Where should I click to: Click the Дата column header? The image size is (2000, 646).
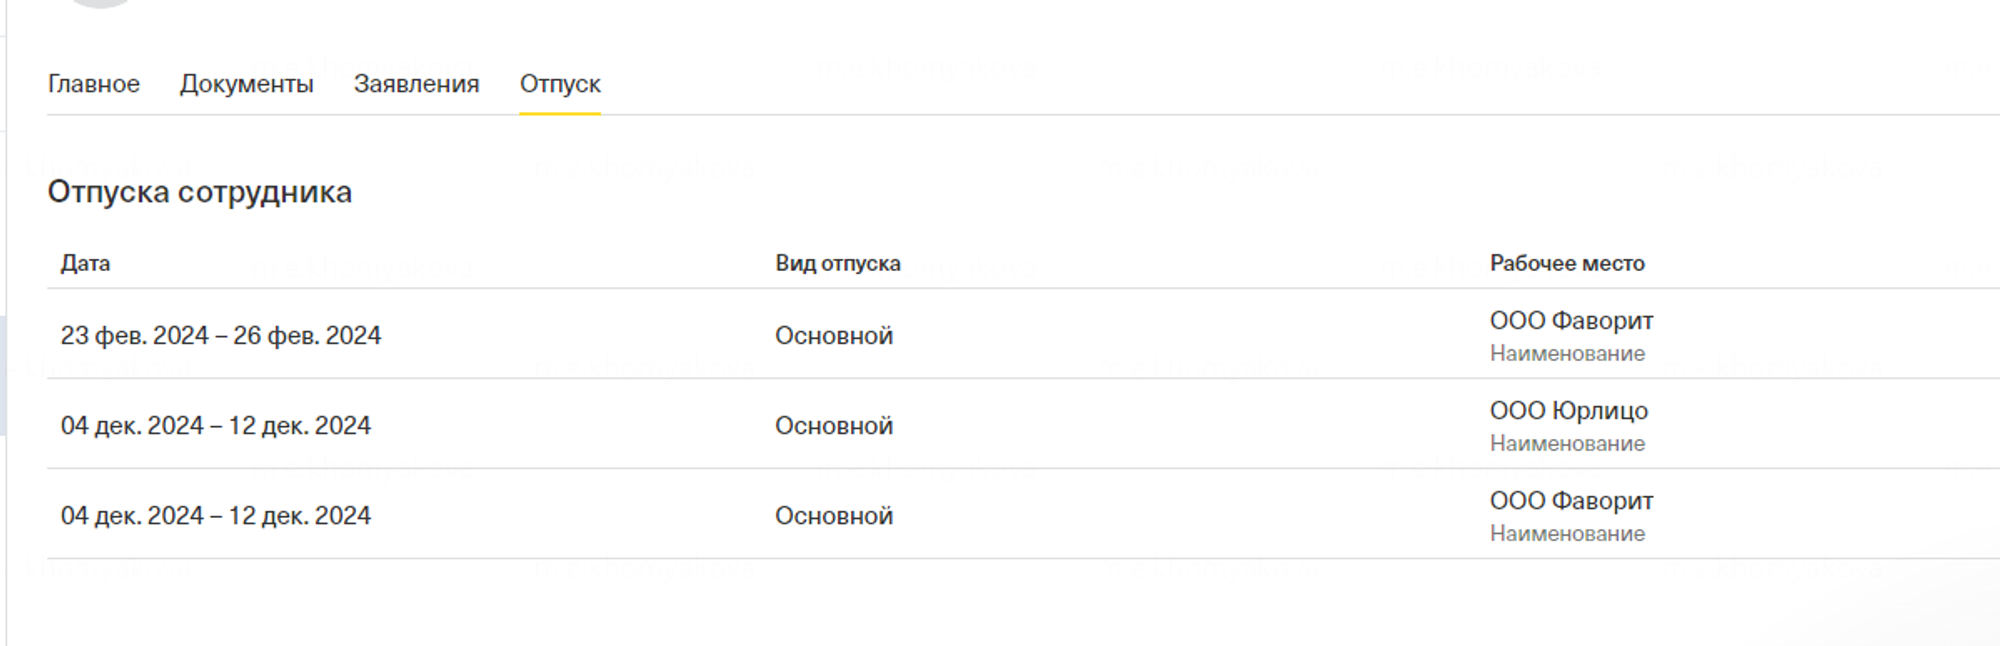pos(85,264)
